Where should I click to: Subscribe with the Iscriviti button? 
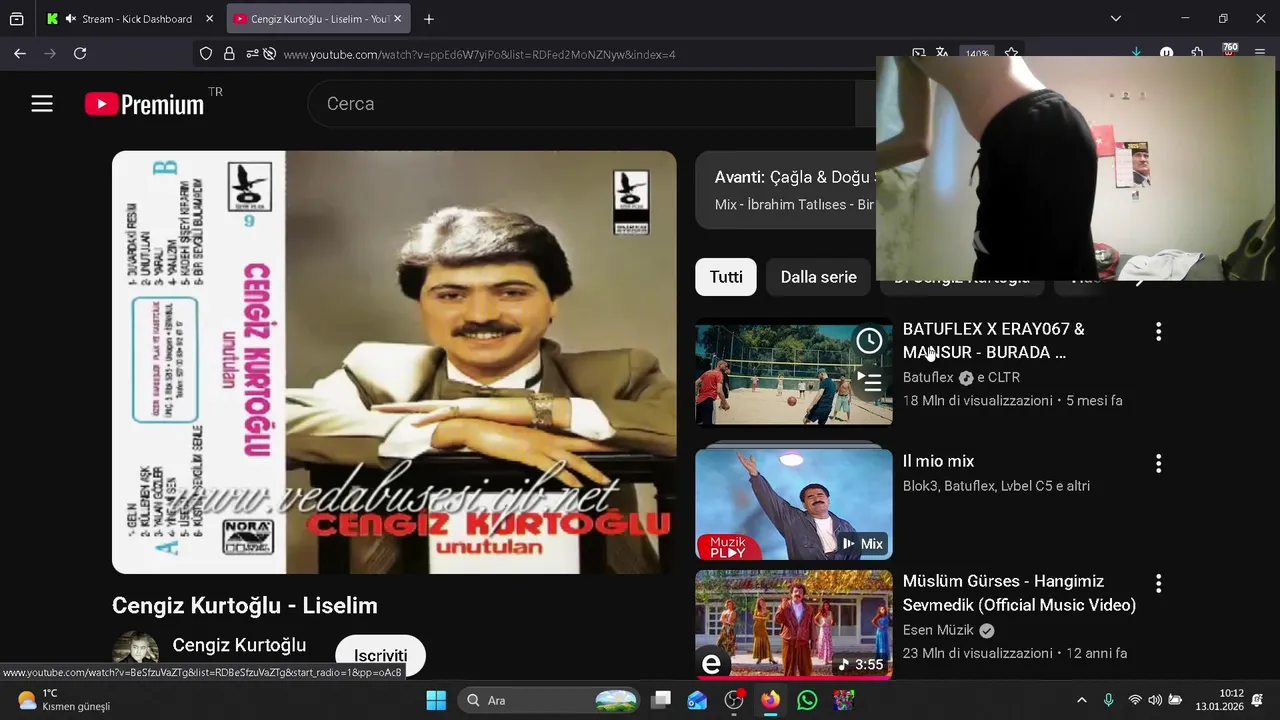(380, 655)
